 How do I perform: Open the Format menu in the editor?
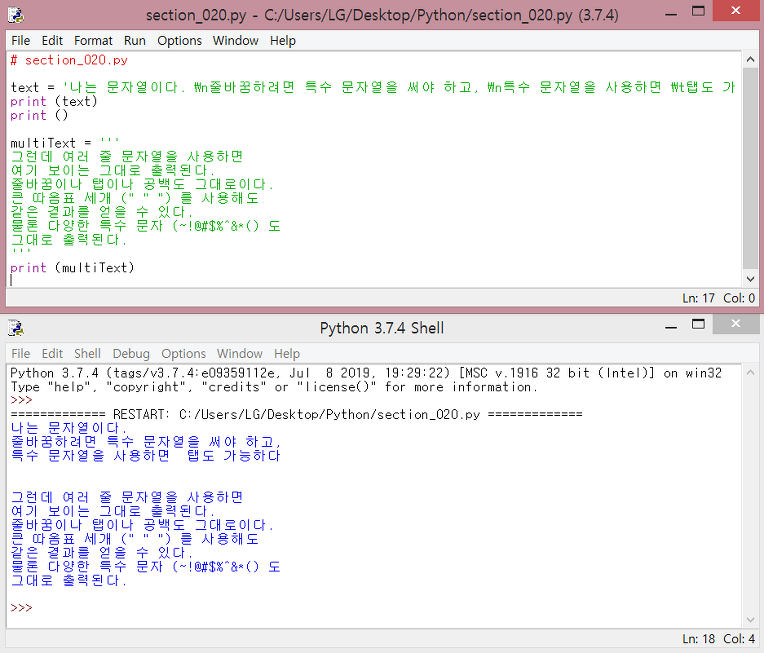[x=93, y=40]
